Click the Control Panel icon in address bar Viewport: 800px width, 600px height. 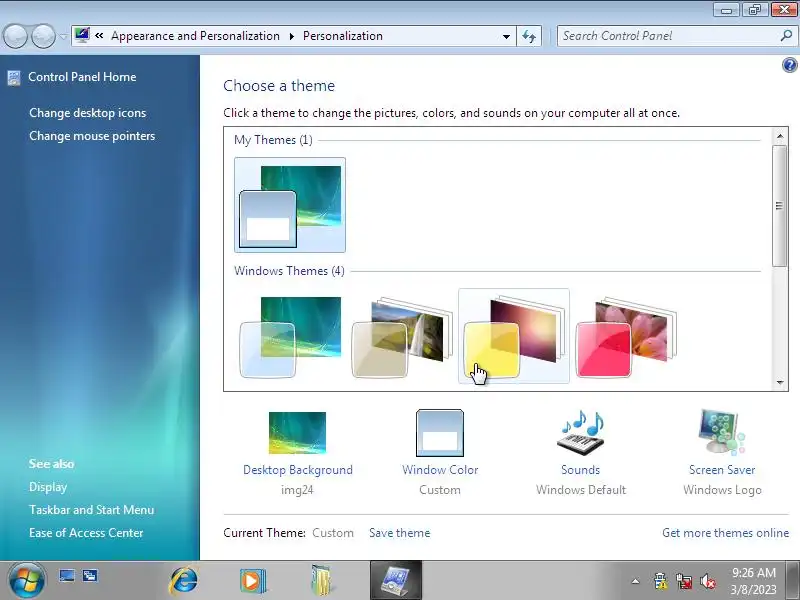(82, 35)
